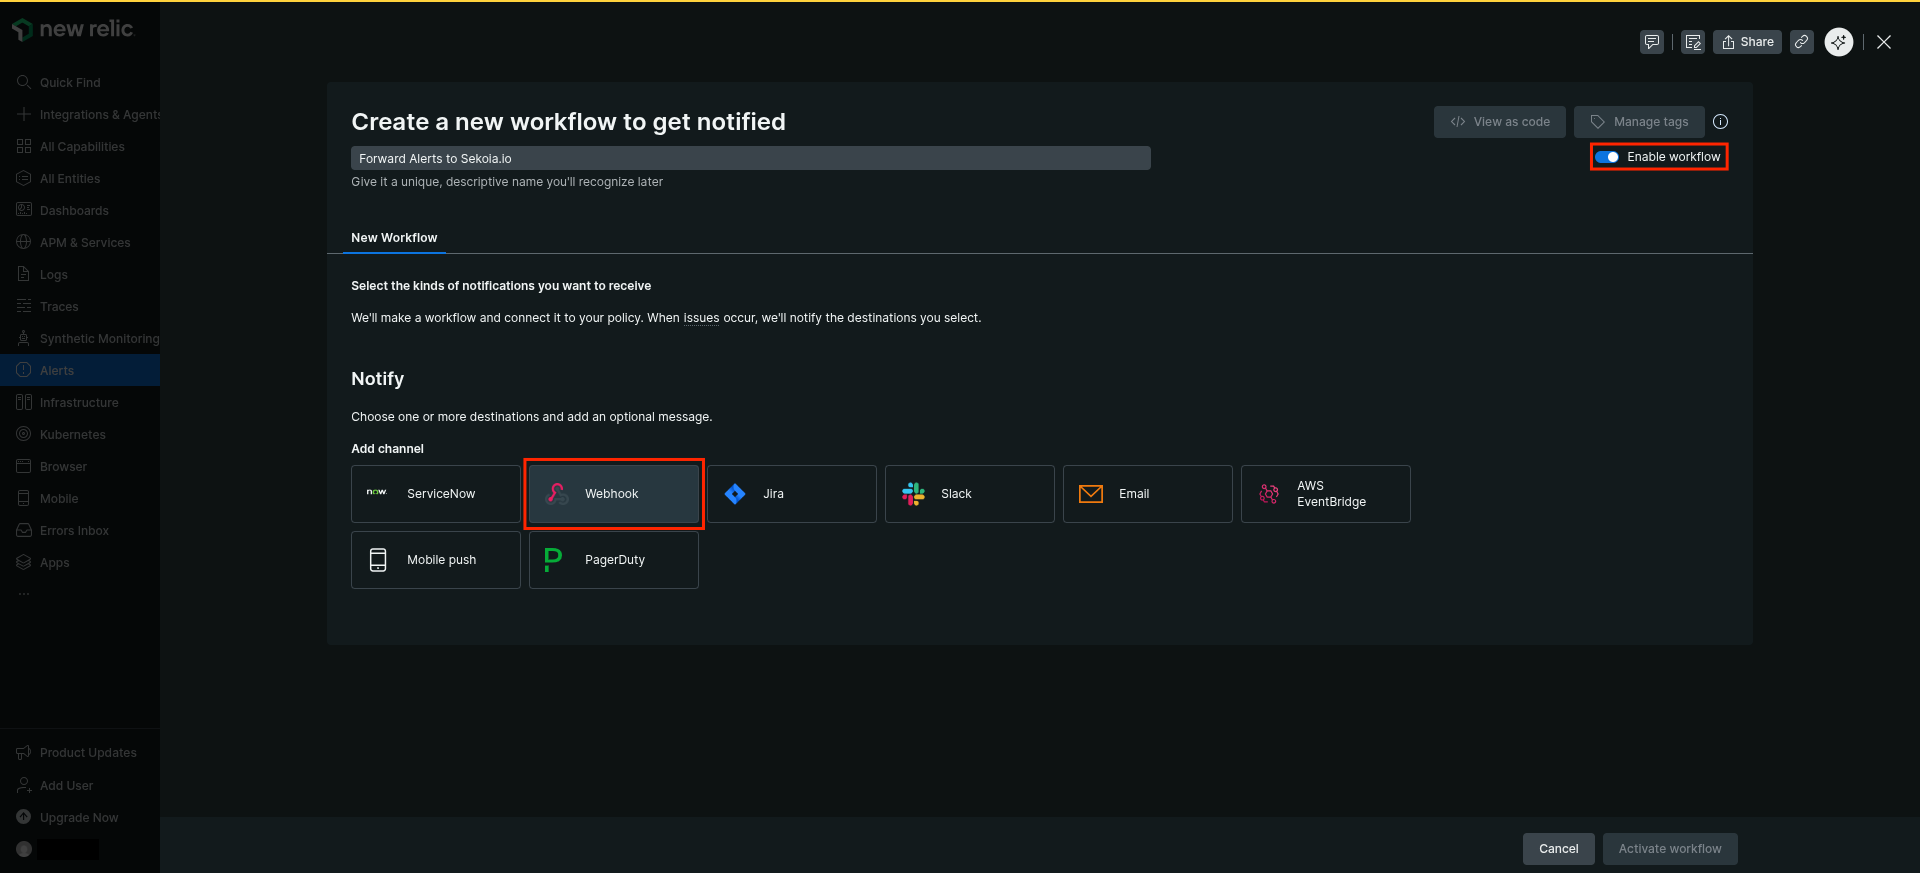Click the New Relic logo
1920x873 pixels.
click(x=72, y=30)
